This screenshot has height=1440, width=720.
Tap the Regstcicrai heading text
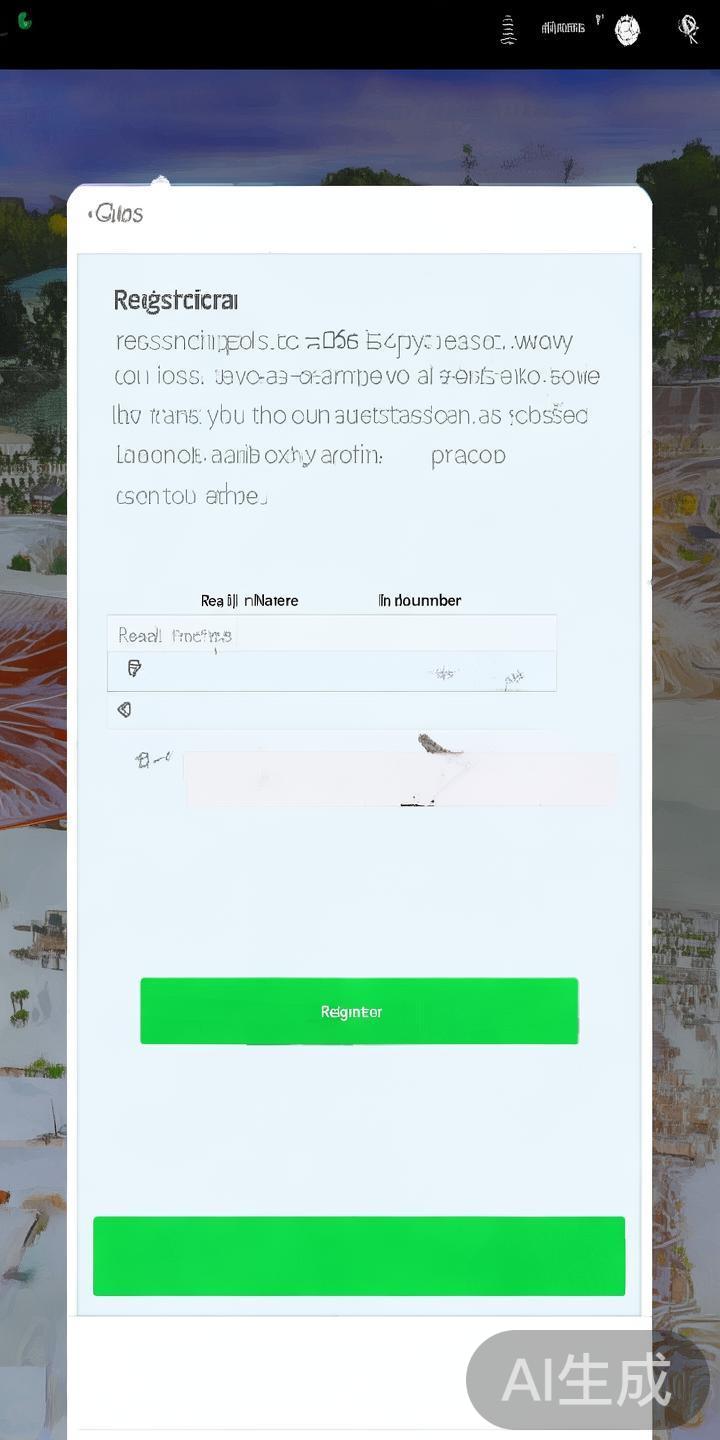coord(176,300)
